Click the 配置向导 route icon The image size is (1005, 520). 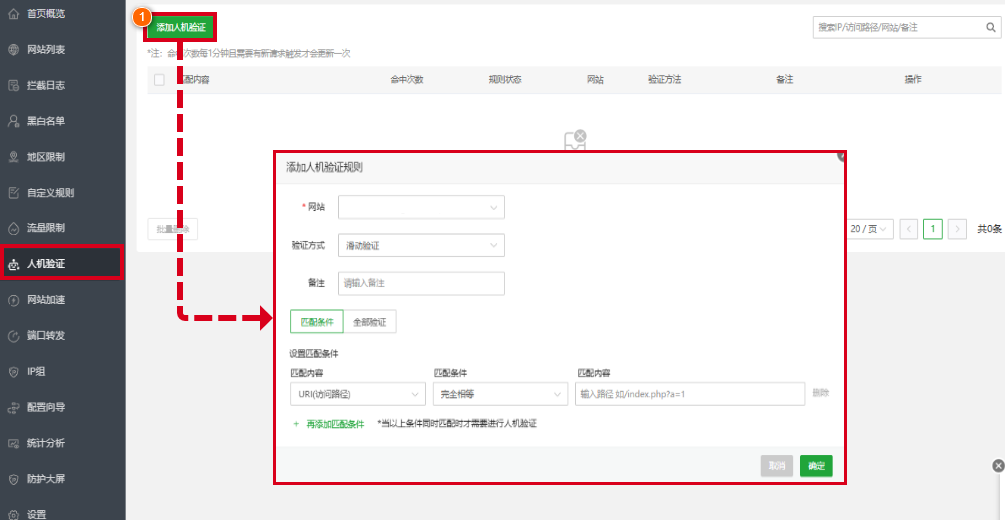click(x=14, y=407)
